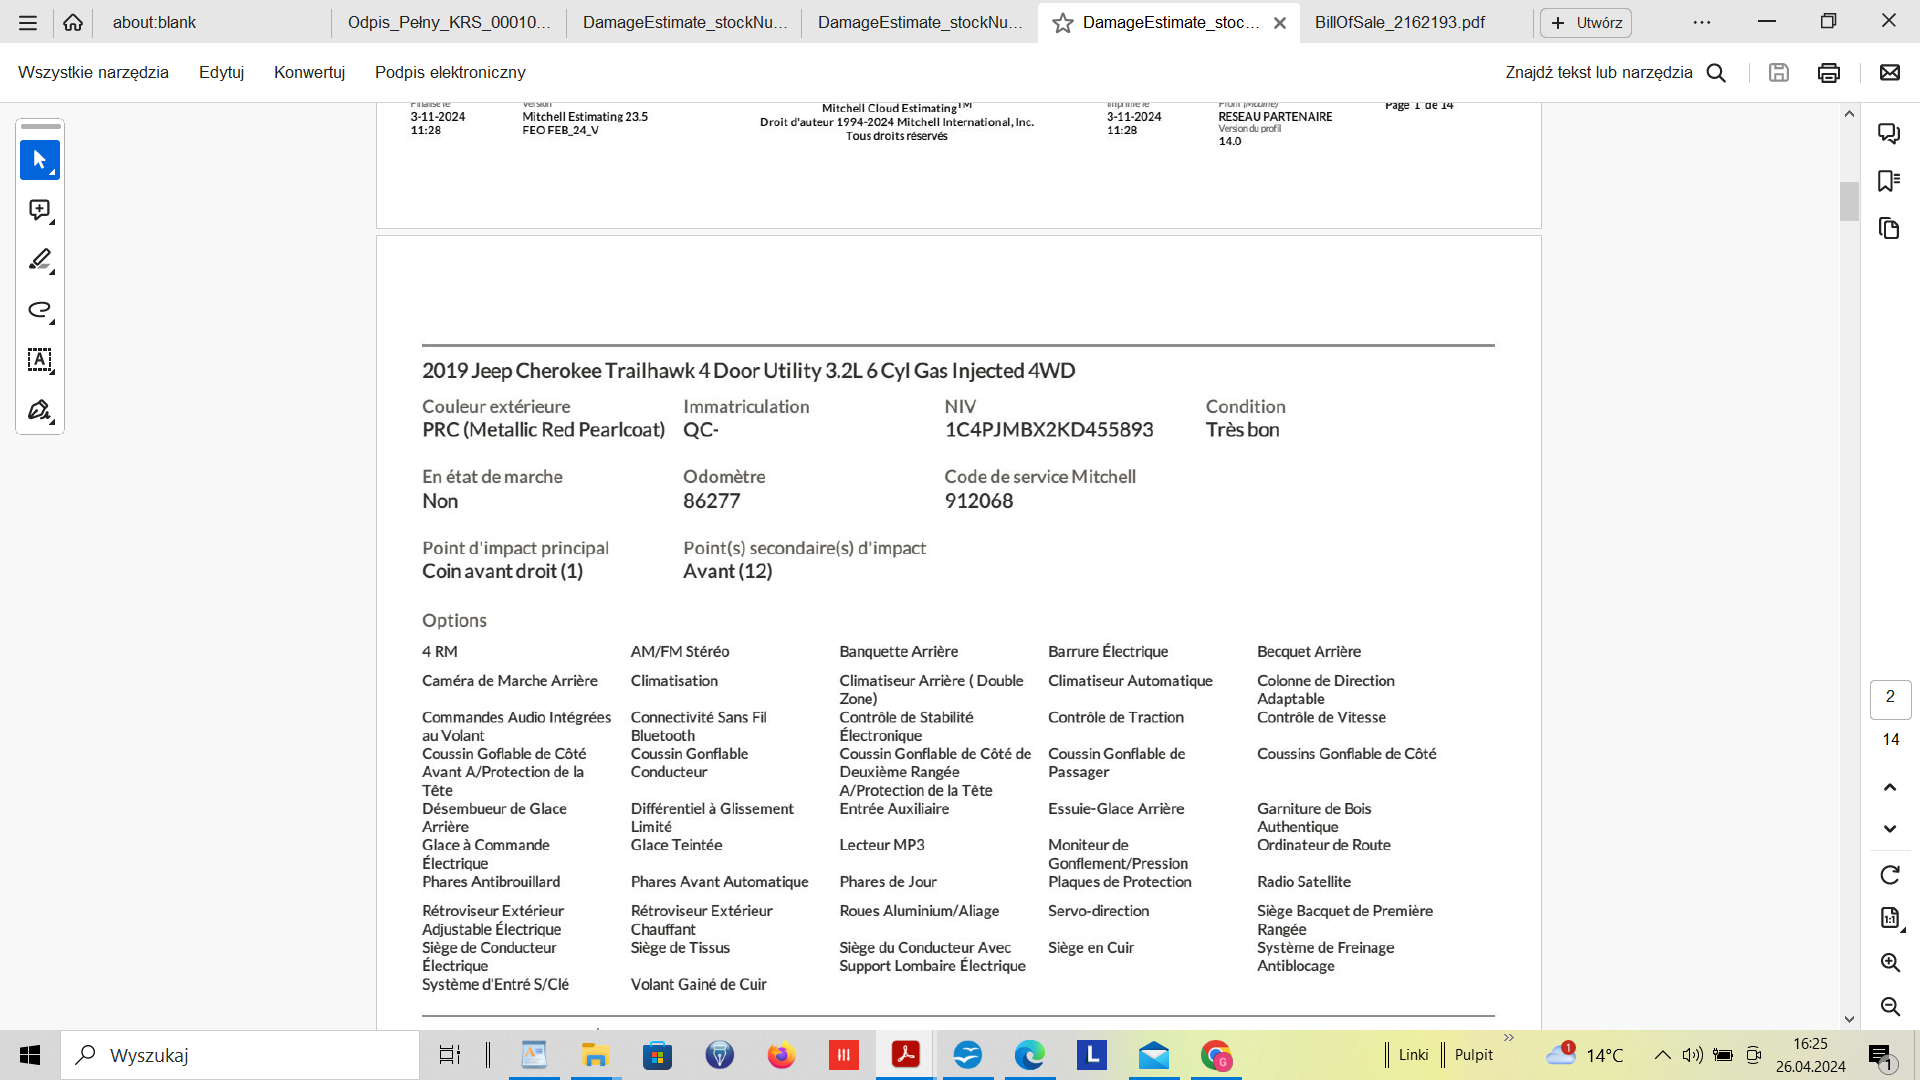Open the Konwertuj menu

(310, 72)
